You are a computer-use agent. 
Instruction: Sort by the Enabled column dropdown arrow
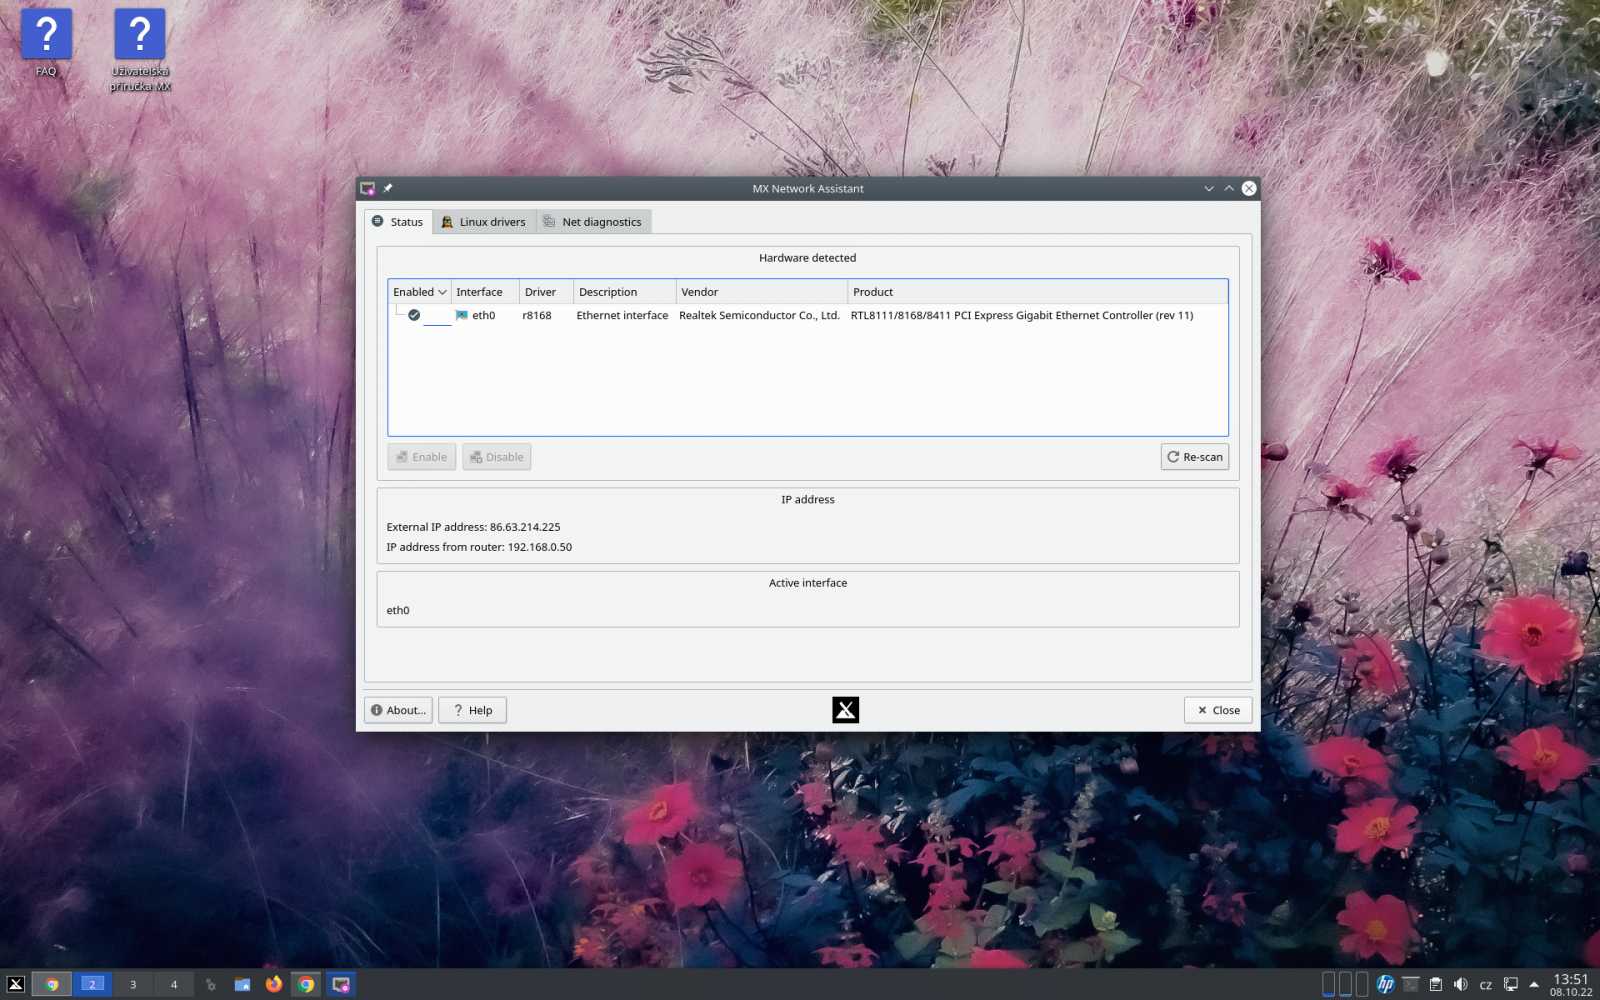coord(442,292)
